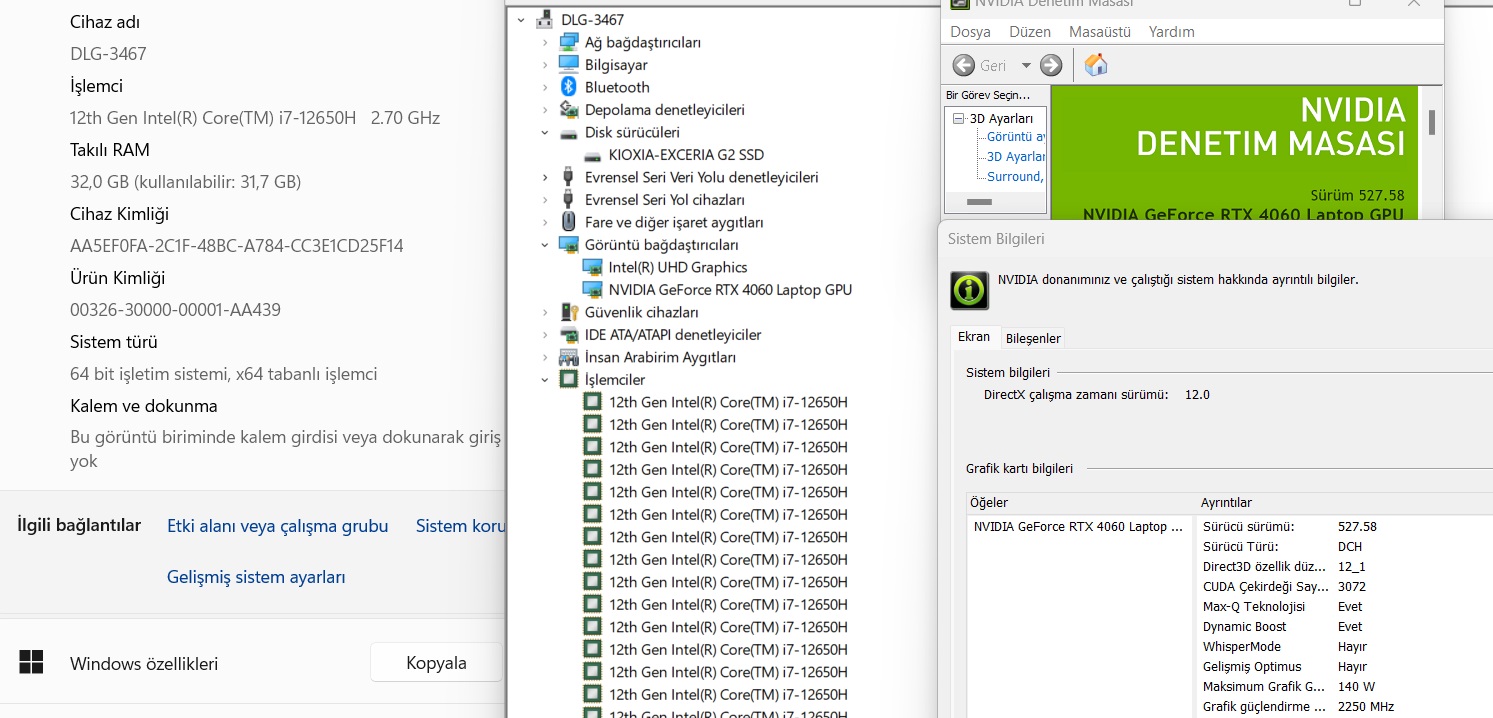
Task: Click the task pane horizontal scrollbar
Action: pos(980,201)
